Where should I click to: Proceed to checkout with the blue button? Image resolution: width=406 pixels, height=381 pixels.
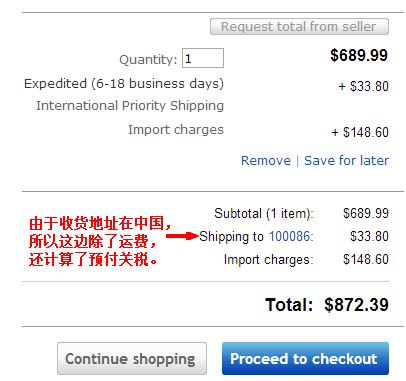[x=305, y=359]
